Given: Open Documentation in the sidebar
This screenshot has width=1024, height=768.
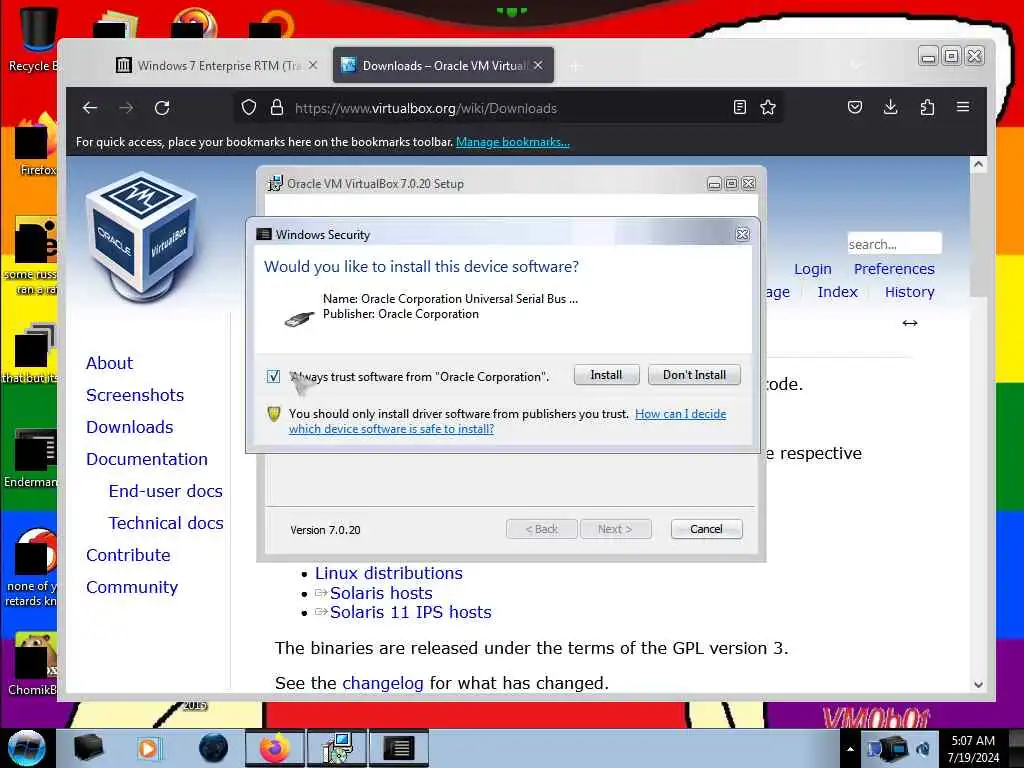Looking at the screenshot, I should 147,459.
